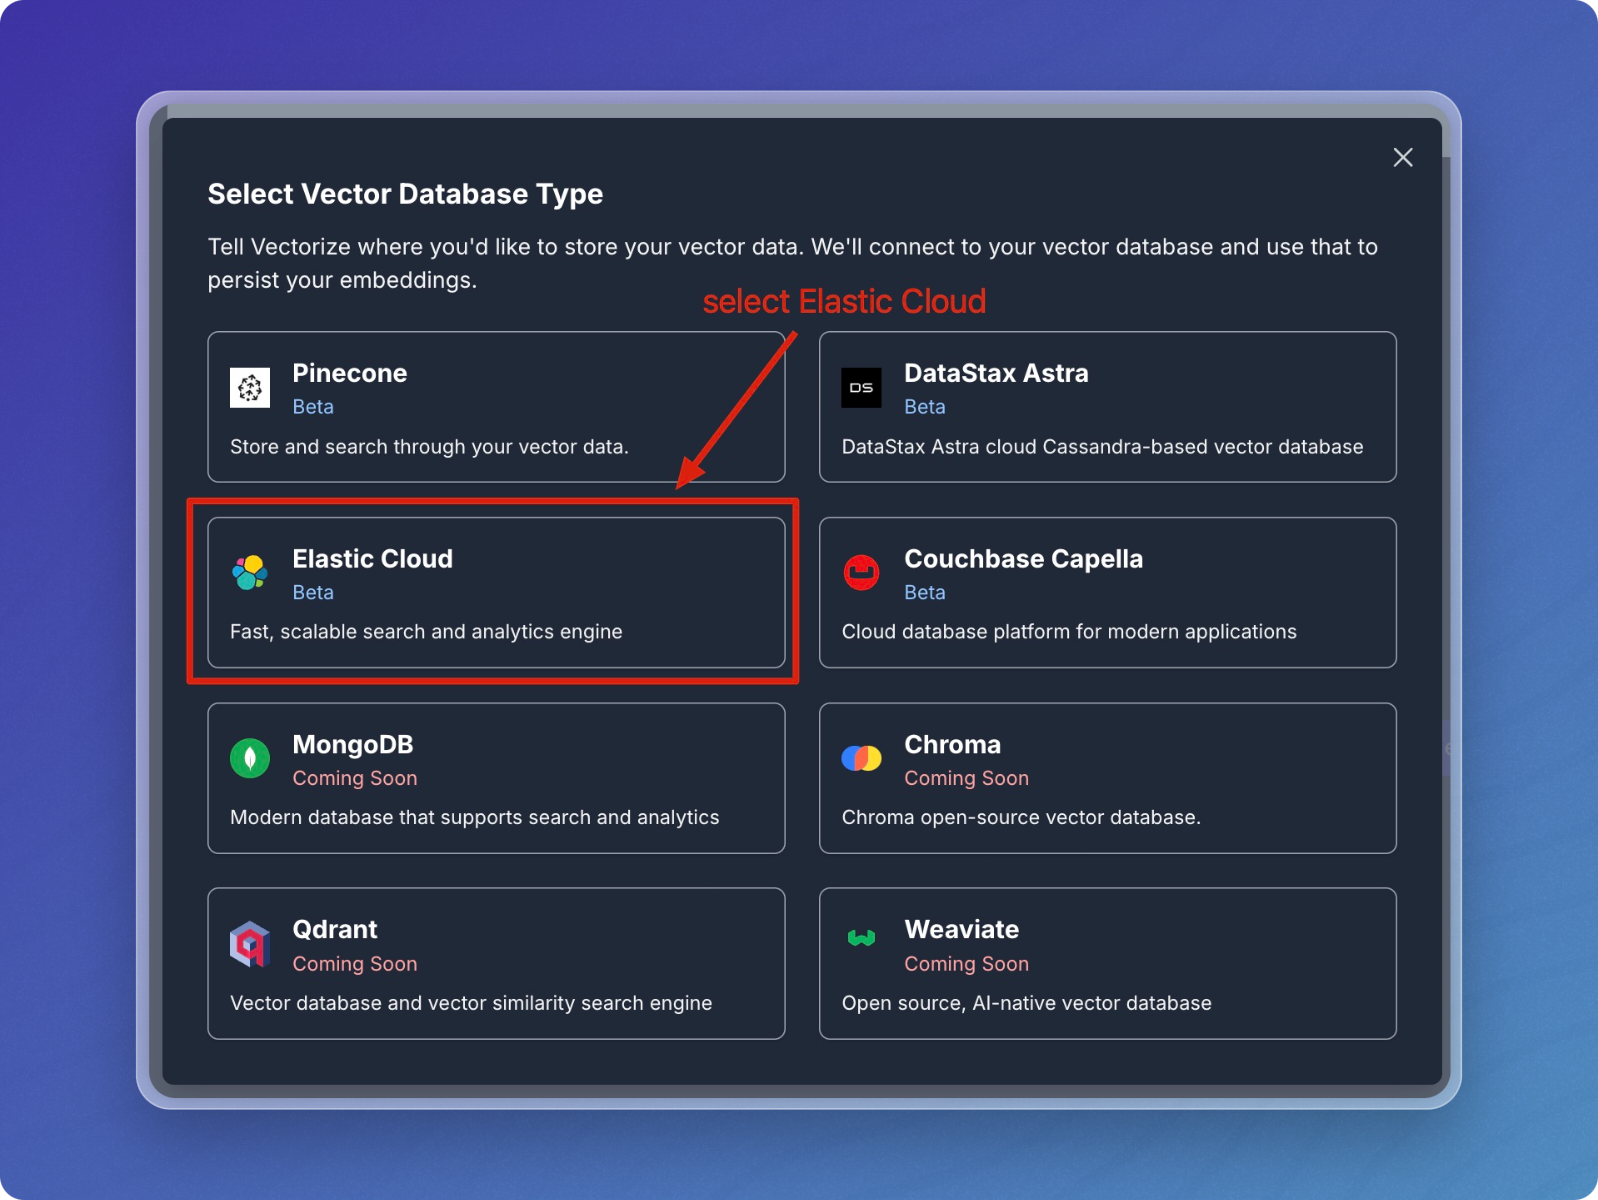This screenshot has height=1200, width=1598.
Task: Select the Pinecone card title
Action: pos(350,373)
